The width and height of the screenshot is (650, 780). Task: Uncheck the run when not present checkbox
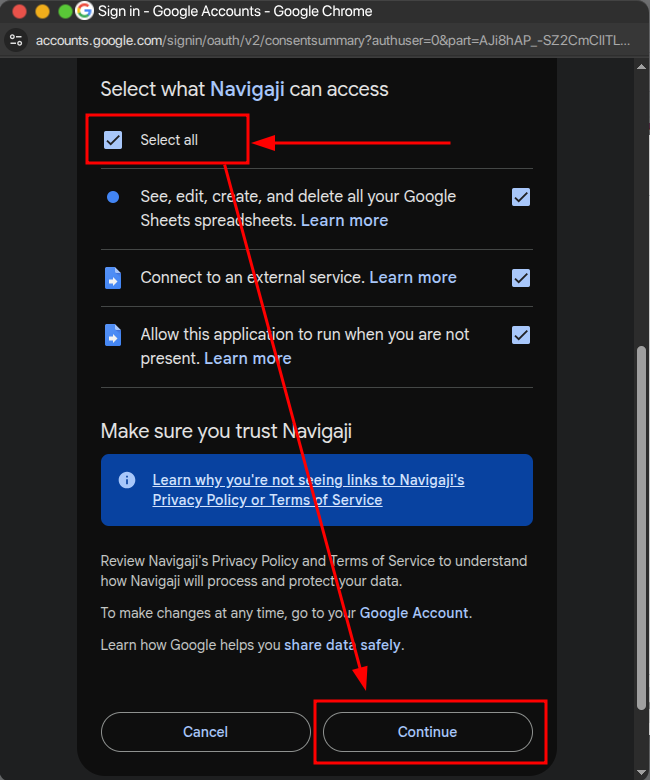tap(521, 335)
